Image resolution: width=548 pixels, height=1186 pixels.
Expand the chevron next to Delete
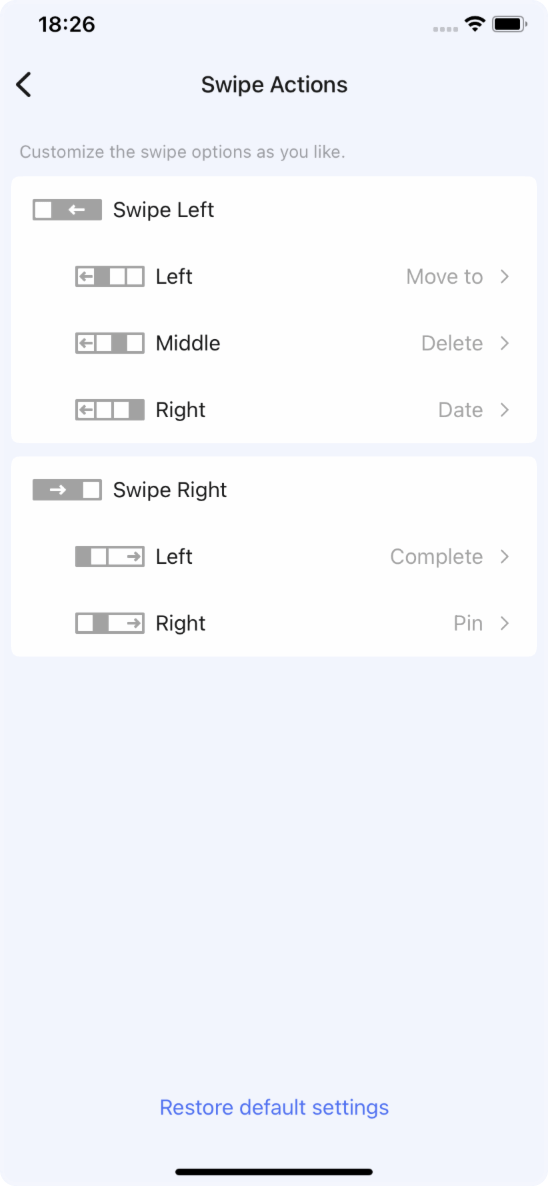[505, 343]
